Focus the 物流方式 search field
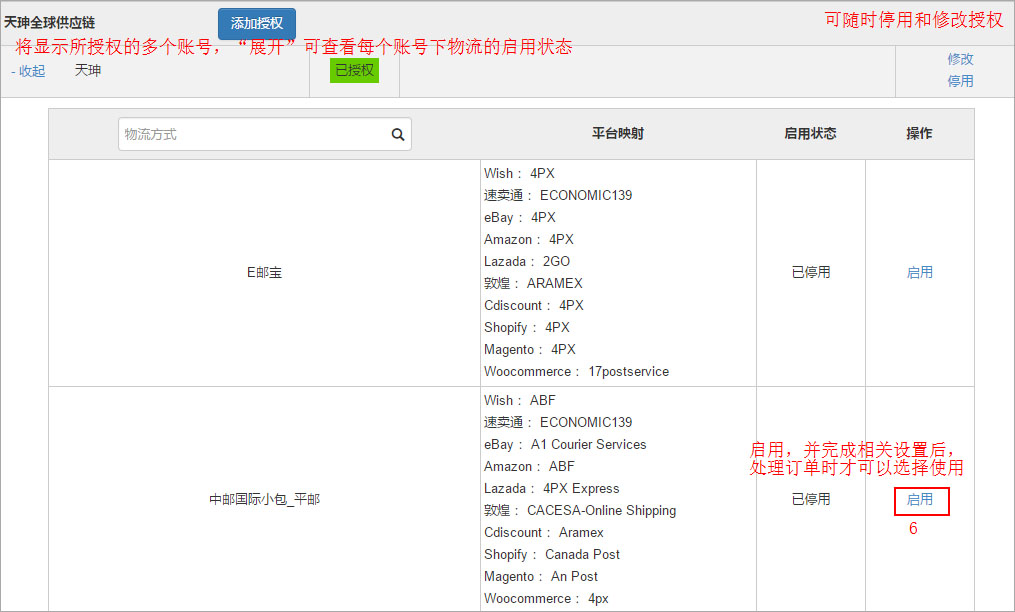The image size is (1015, 612). pos(265,134)
